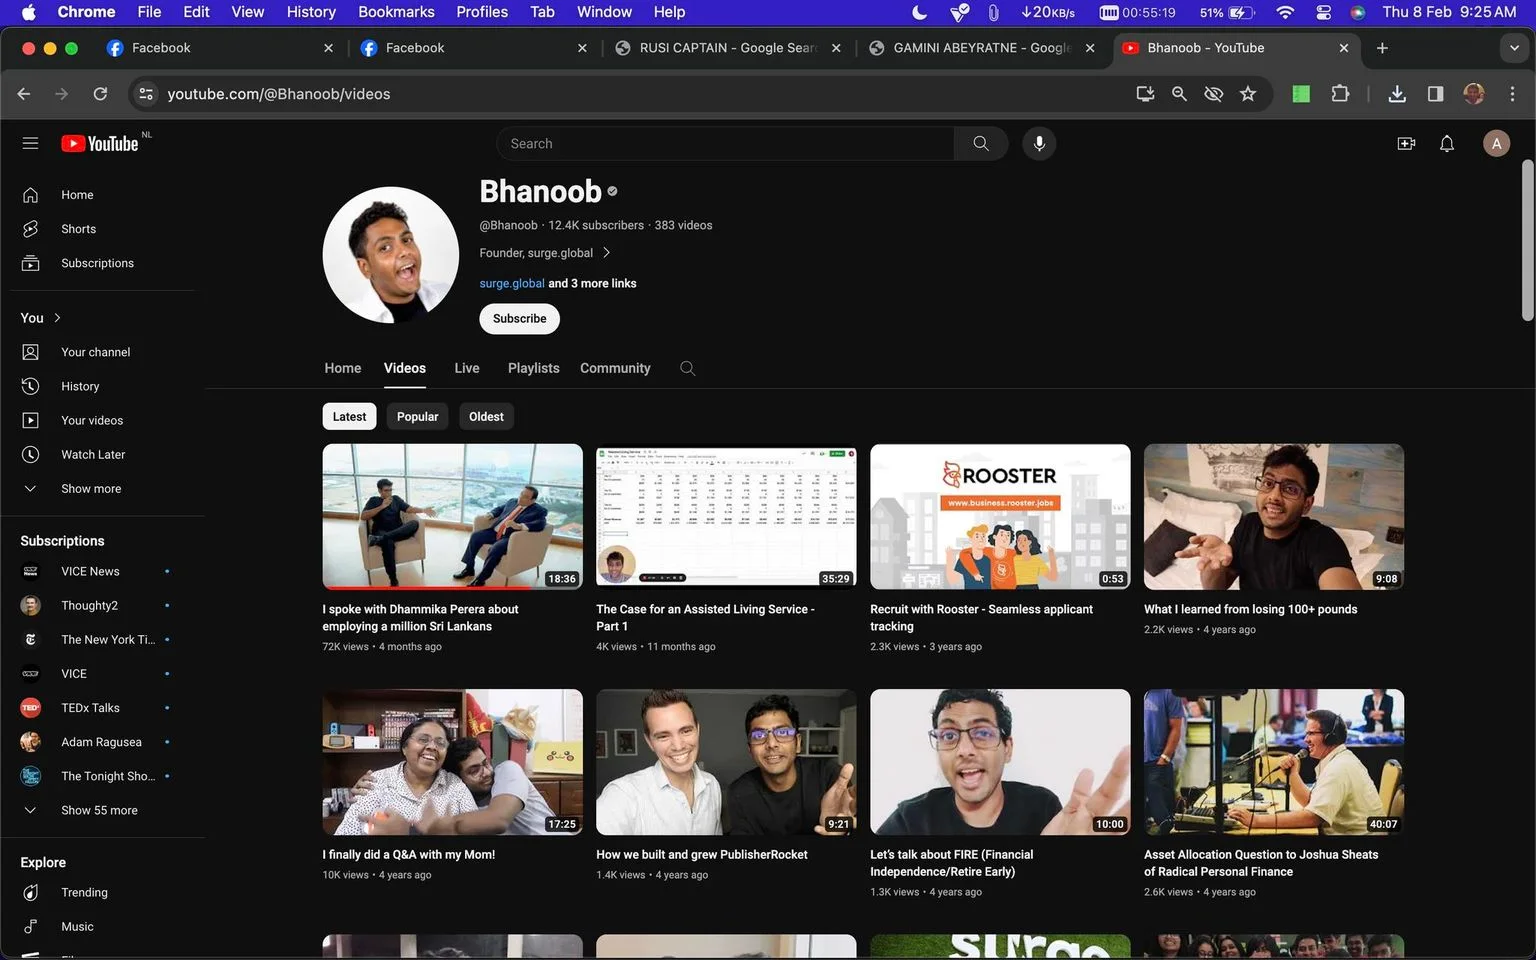Go to the YouTube logo home

[100, 143]
